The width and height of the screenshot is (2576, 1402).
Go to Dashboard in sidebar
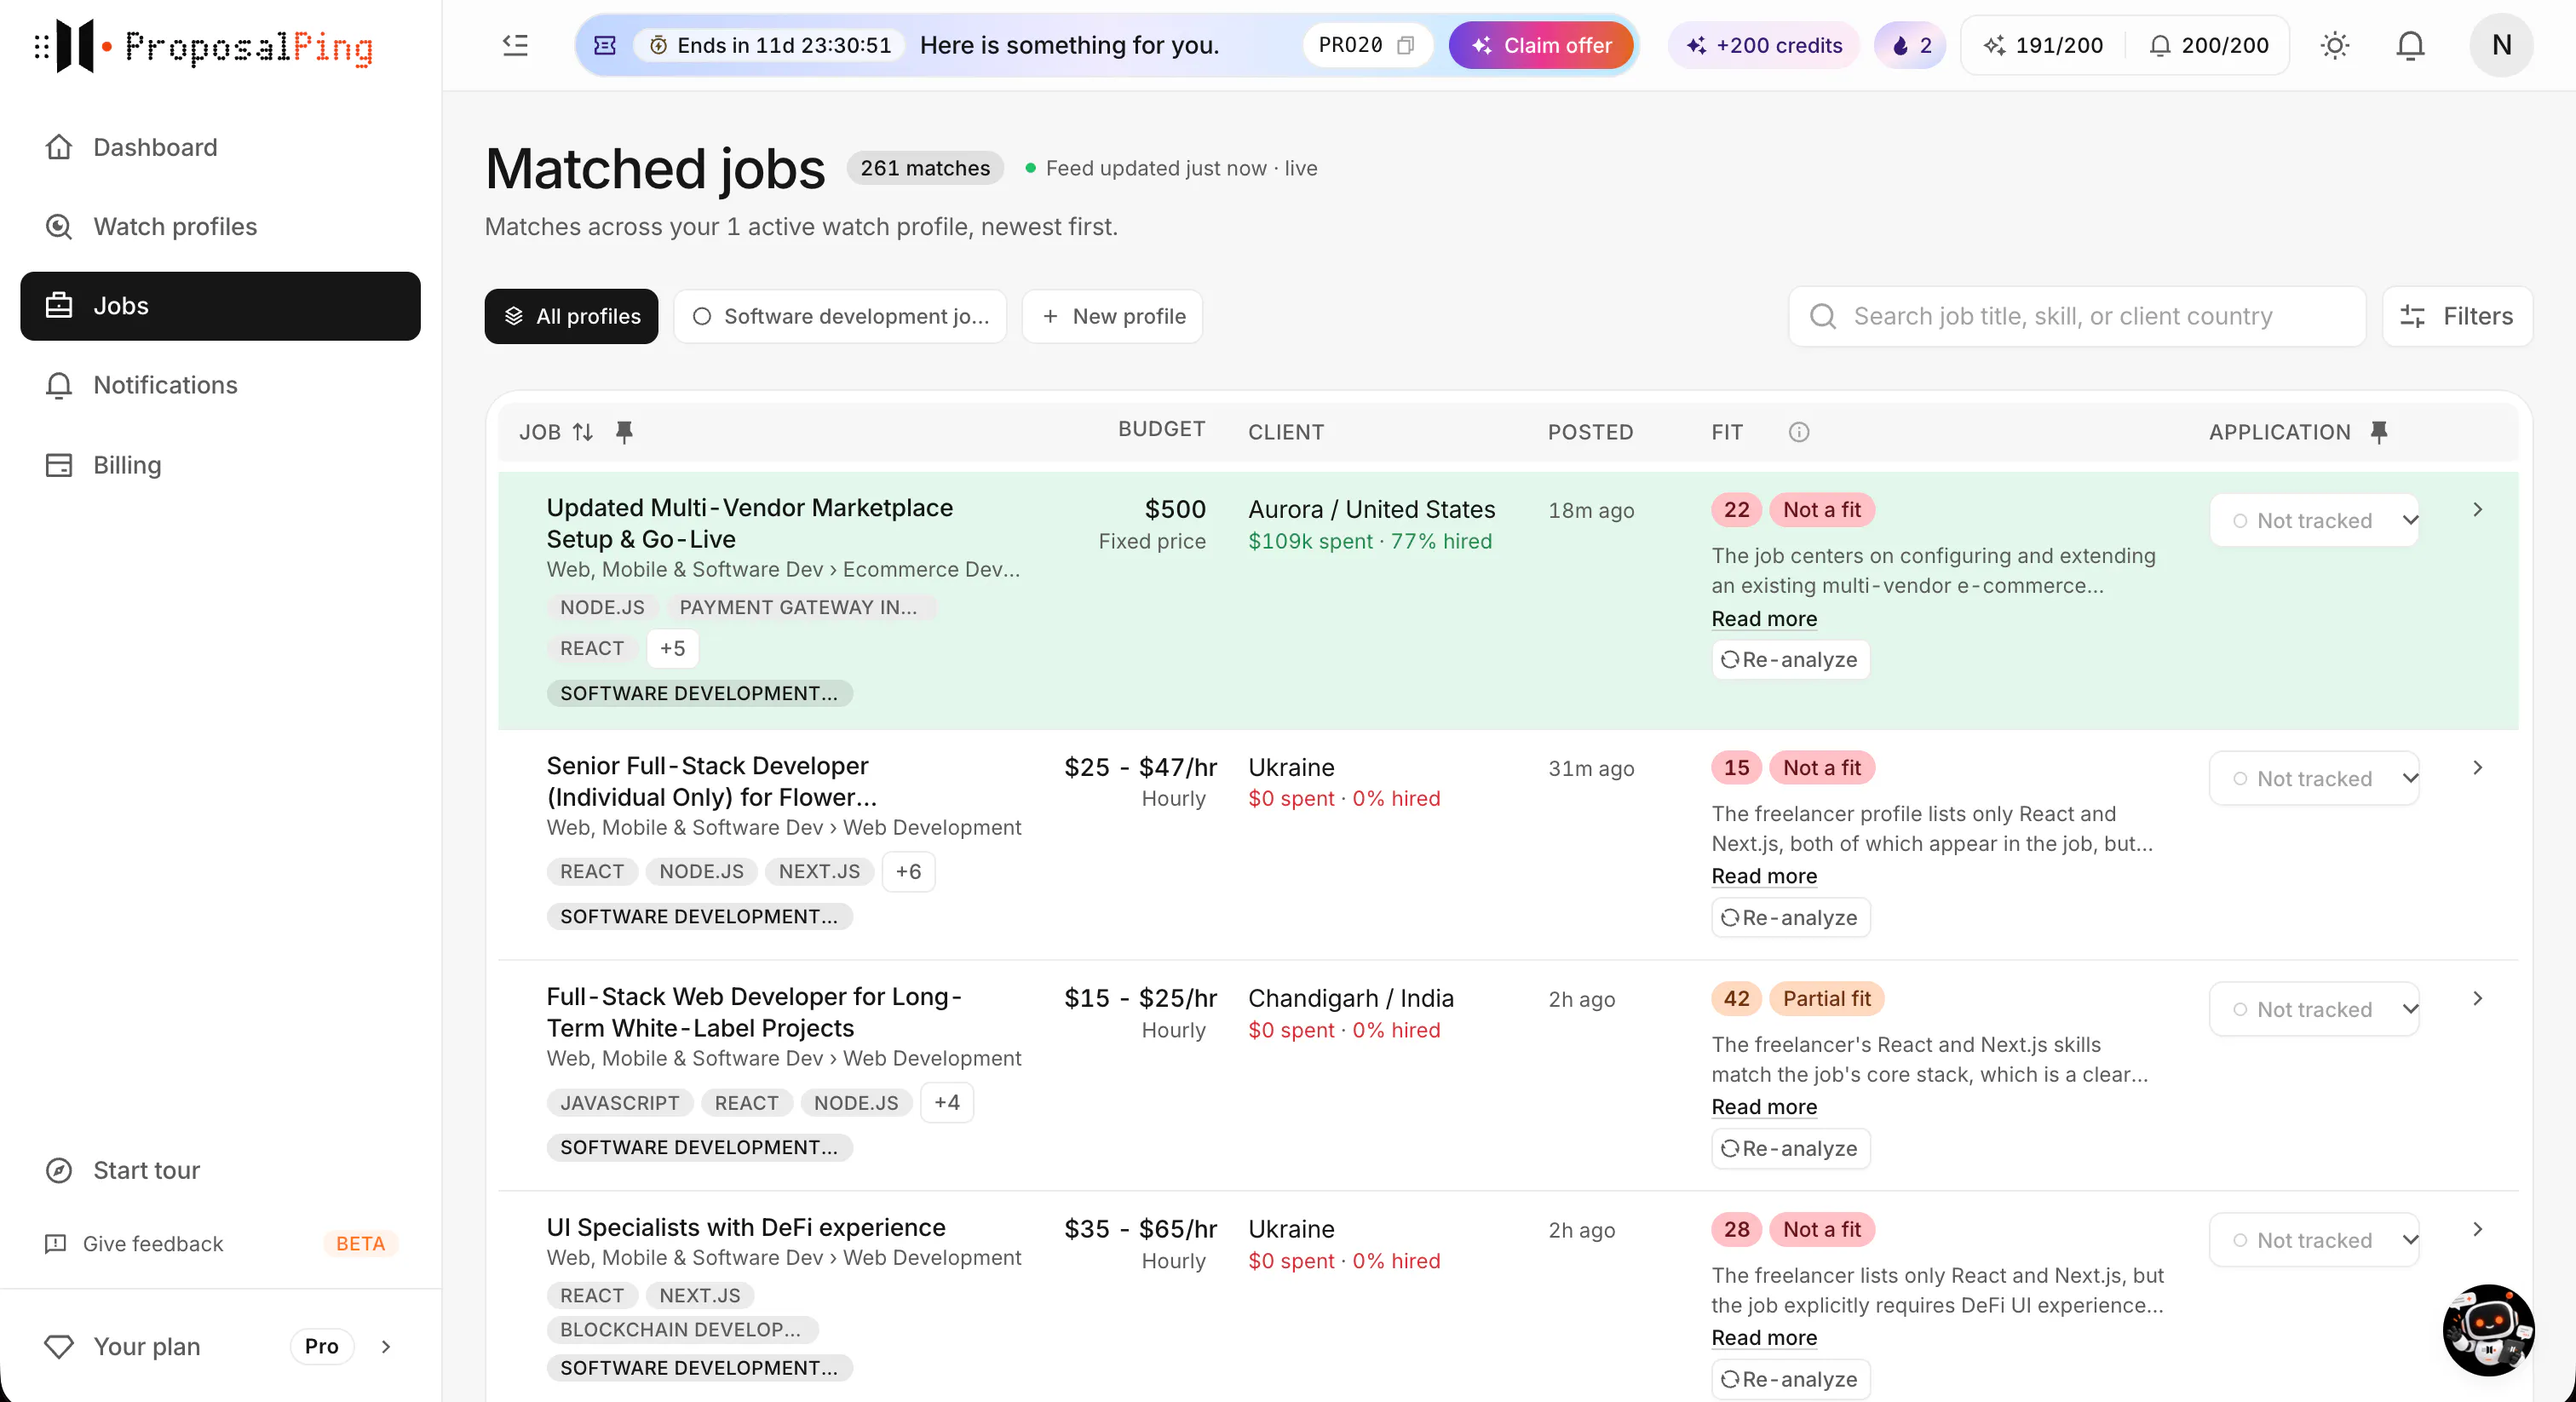(220, 147)
